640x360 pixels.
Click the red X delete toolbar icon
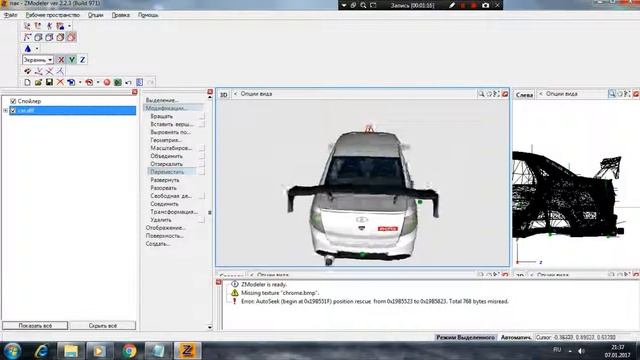tap(60, 82)
